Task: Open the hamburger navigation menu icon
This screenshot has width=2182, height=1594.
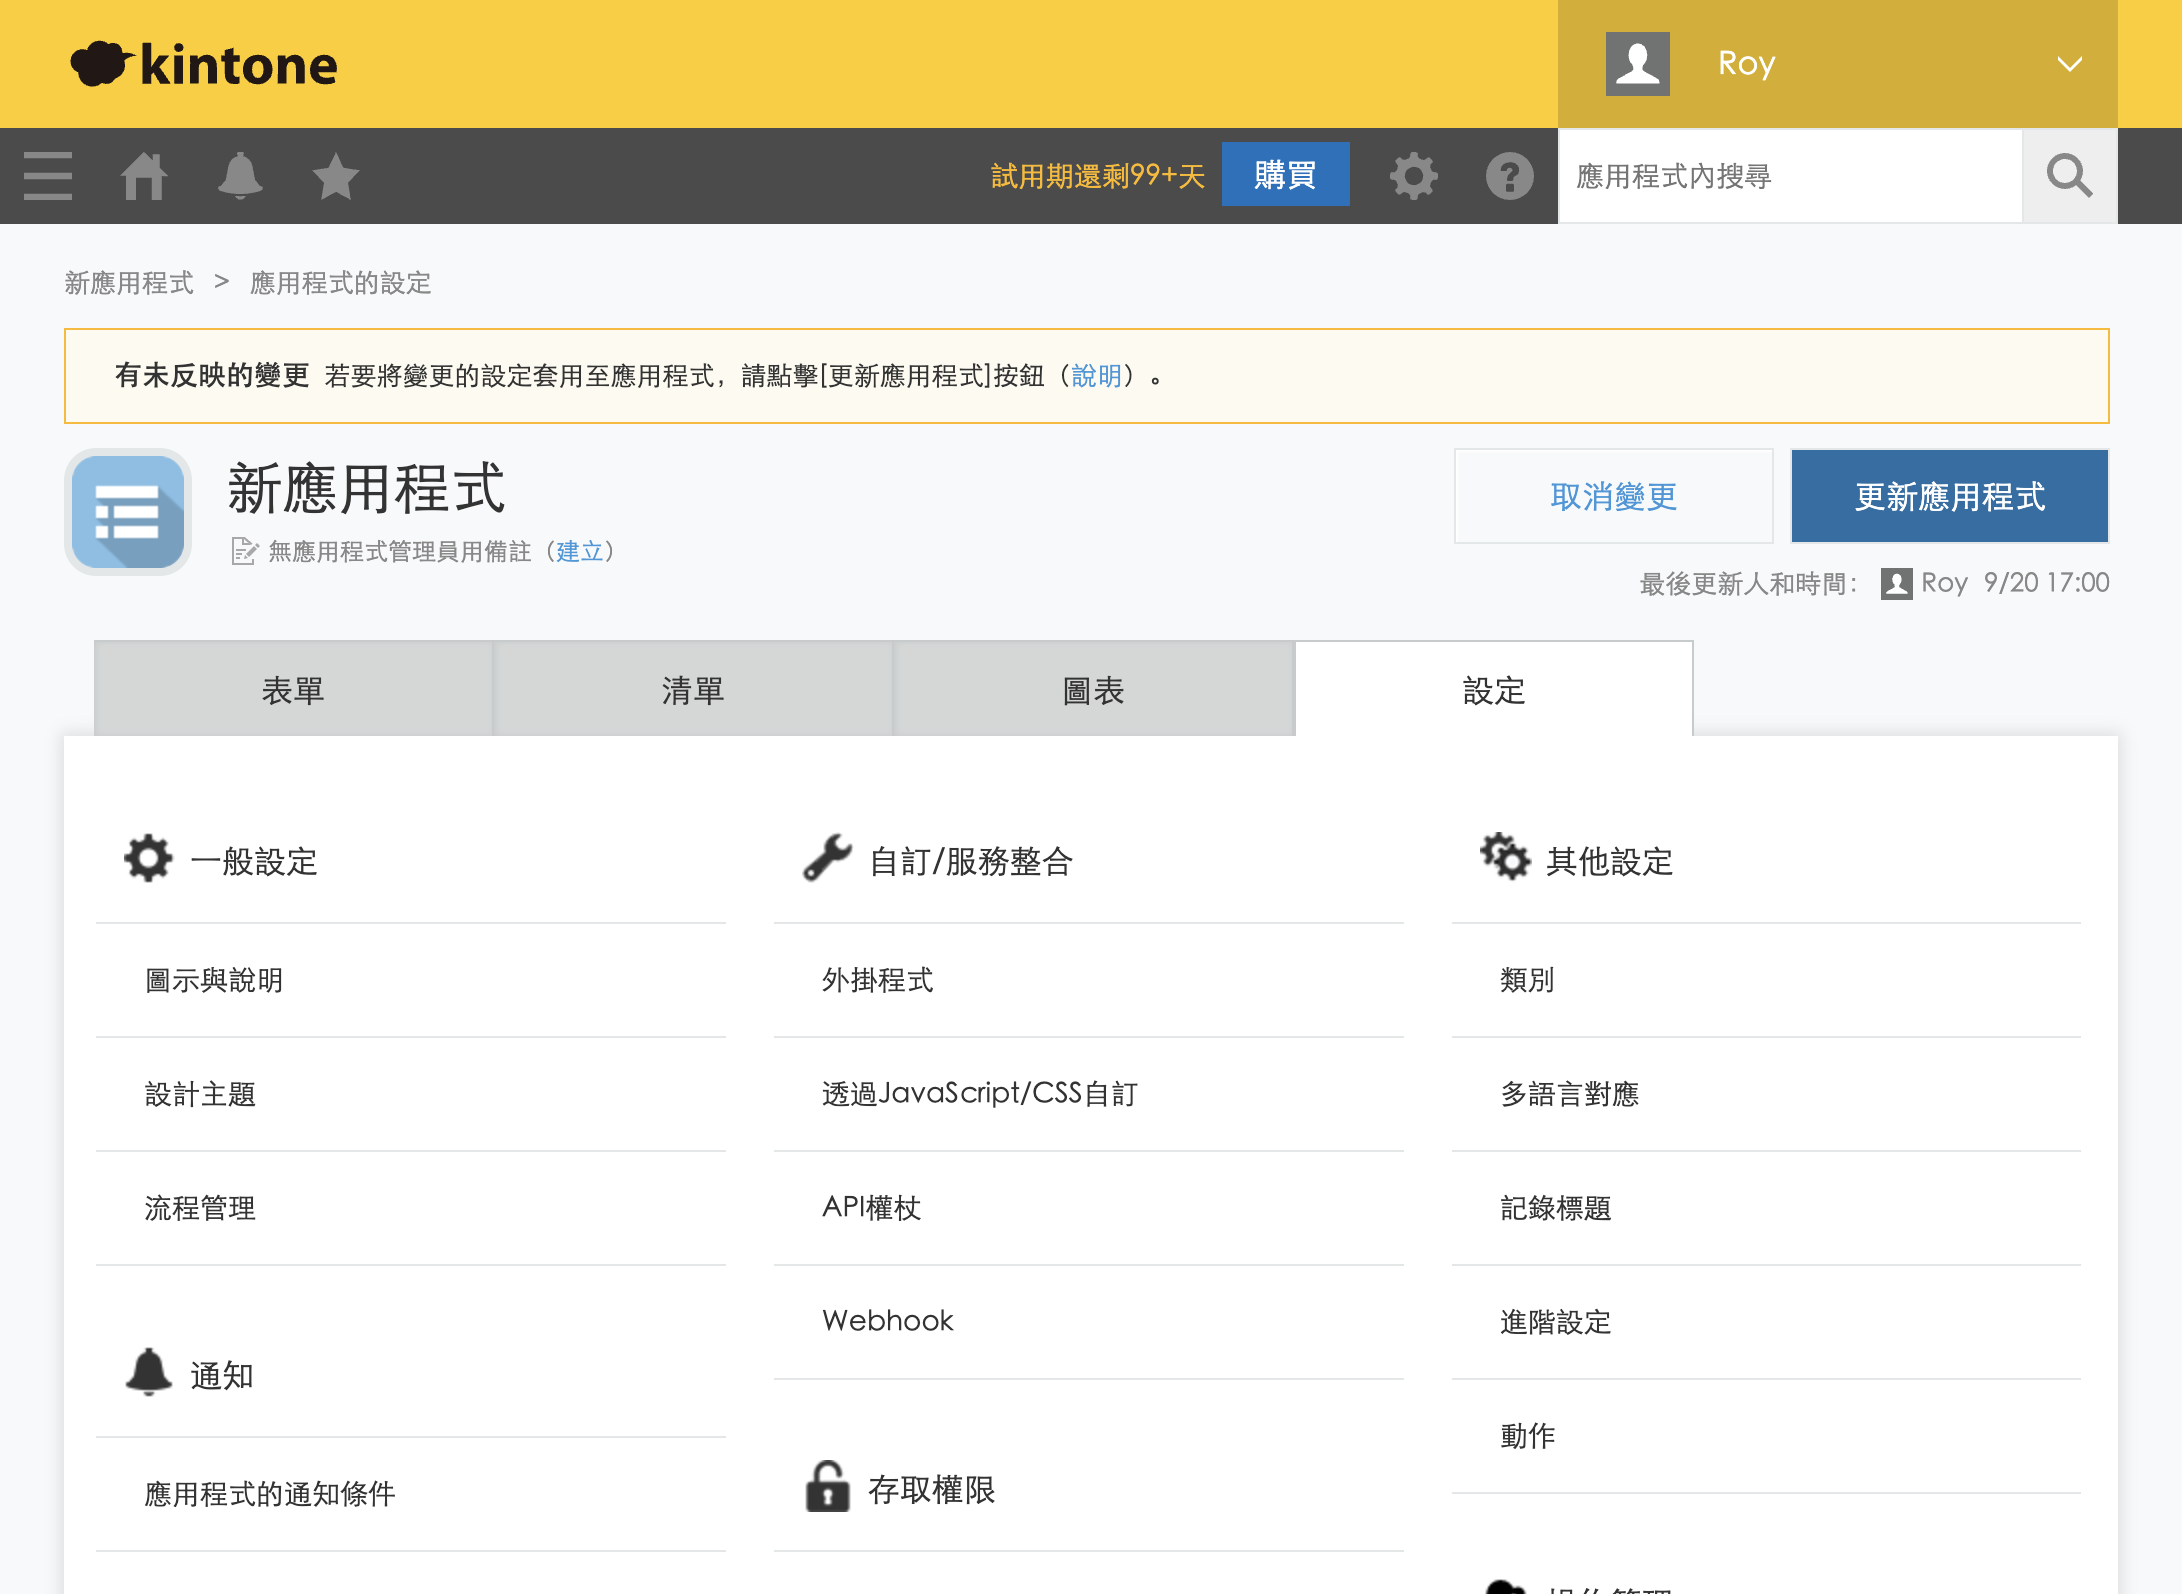Action: [48, 176]
